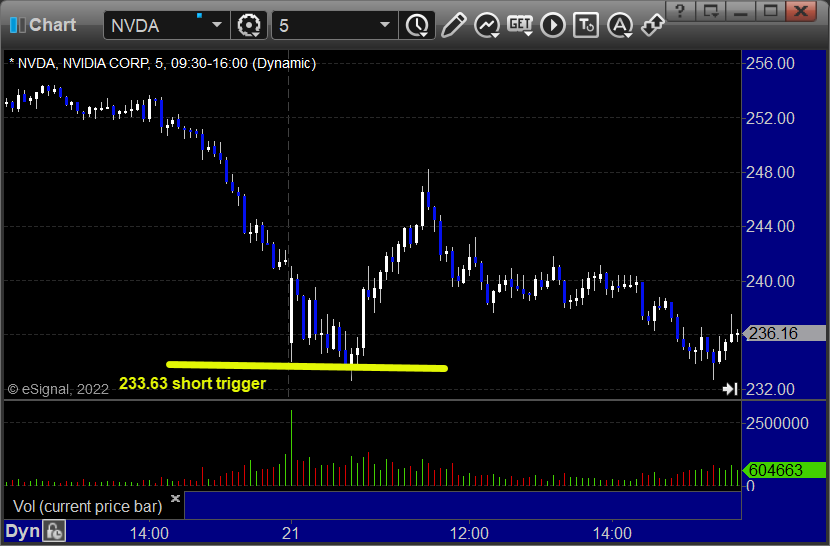This screenshot has height=546, width=830.
Task: Click the 252.00 price axis label
Action: [770, 118]
